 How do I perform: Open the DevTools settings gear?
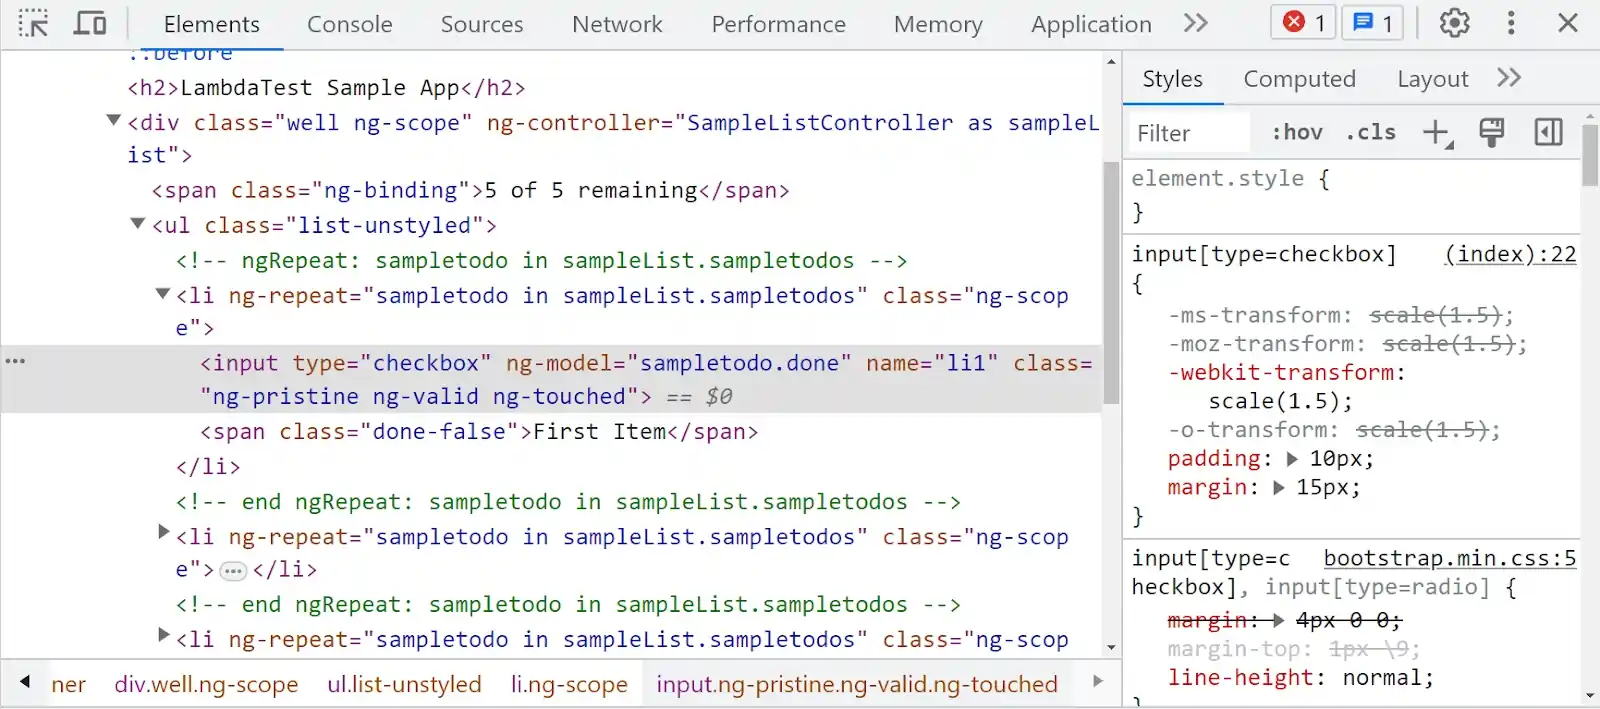tap(1454, 23)
